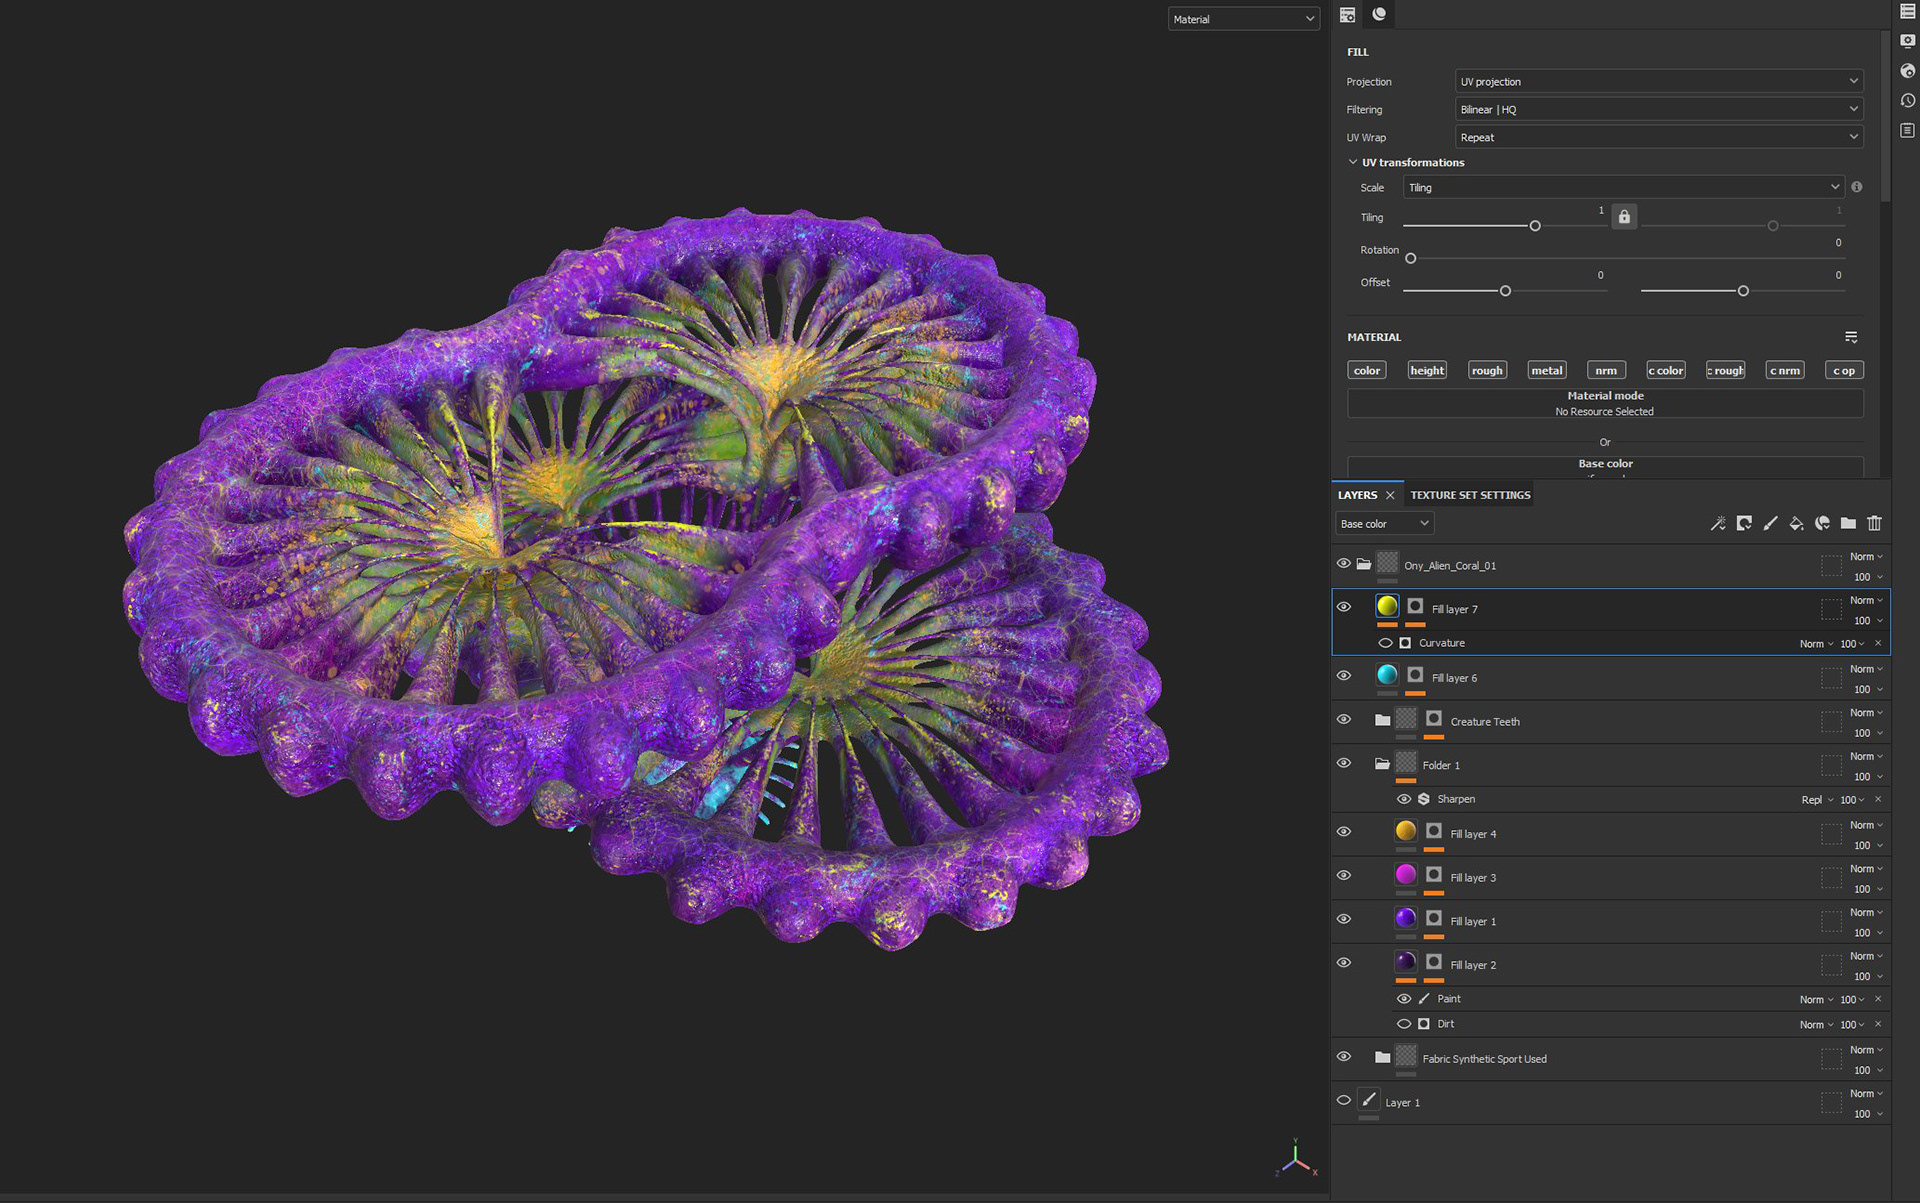This screenshot has width=1920, height=1203.
Task: Open the Base color channel dropdown
Action: click(1384, 524)
